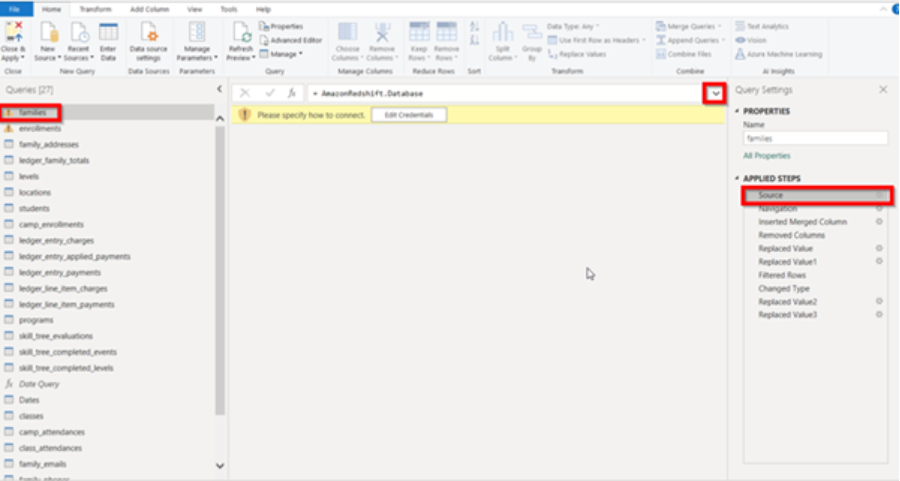
Task: Open the All Properties link
Action: (766, 156)
